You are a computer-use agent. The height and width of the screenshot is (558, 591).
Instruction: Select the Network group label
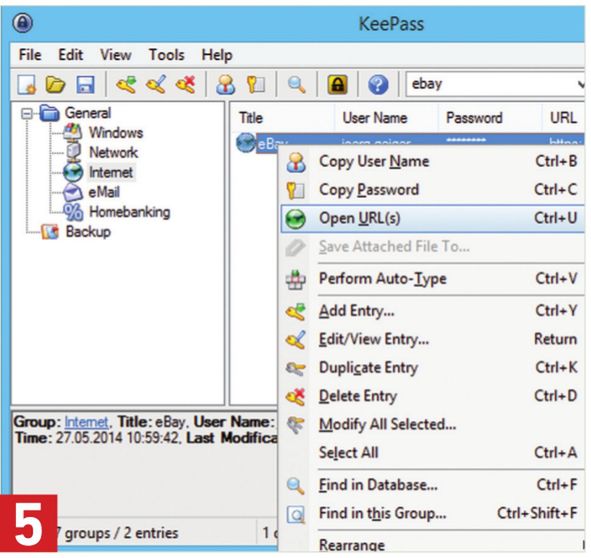click(113, 153)
